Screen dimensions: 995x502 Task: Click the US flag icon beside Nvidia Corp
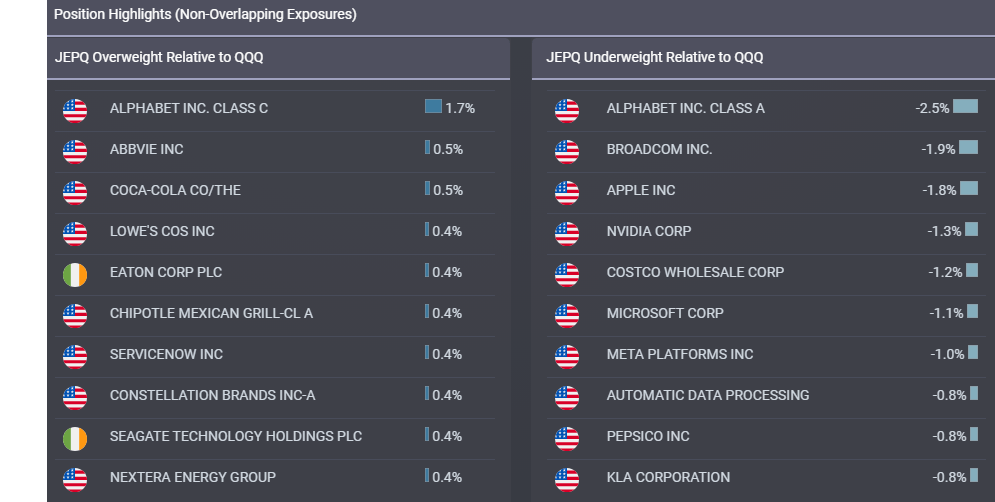[567, 234]
